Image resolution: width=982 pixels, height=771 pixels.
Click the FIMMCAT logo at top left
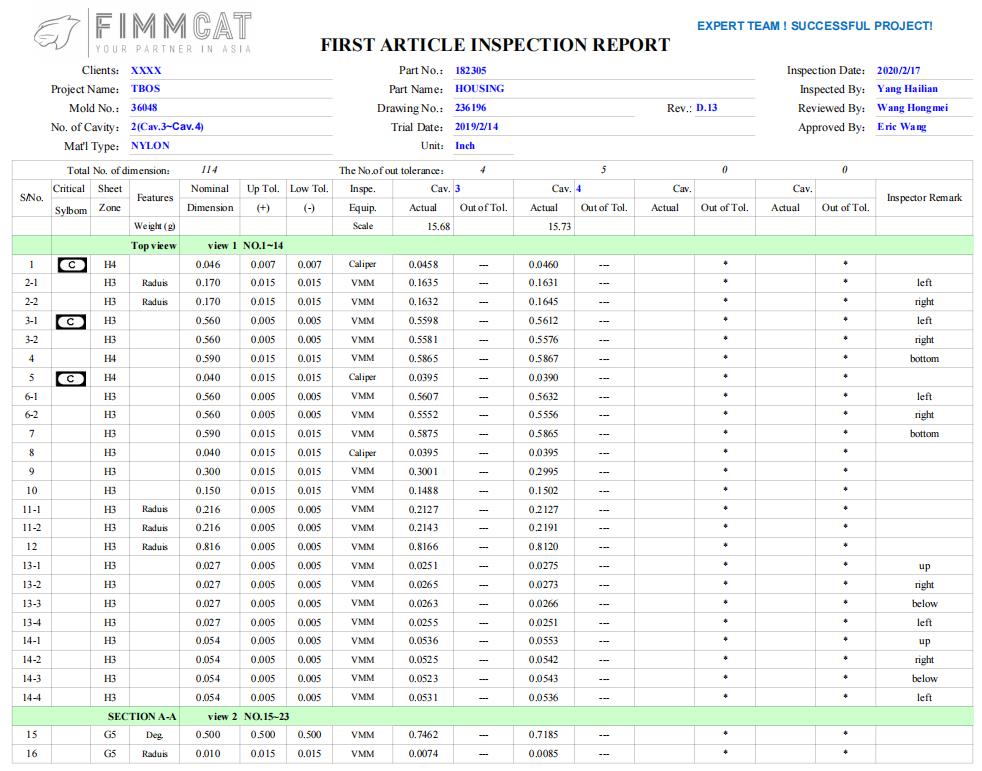coord(143,33)
